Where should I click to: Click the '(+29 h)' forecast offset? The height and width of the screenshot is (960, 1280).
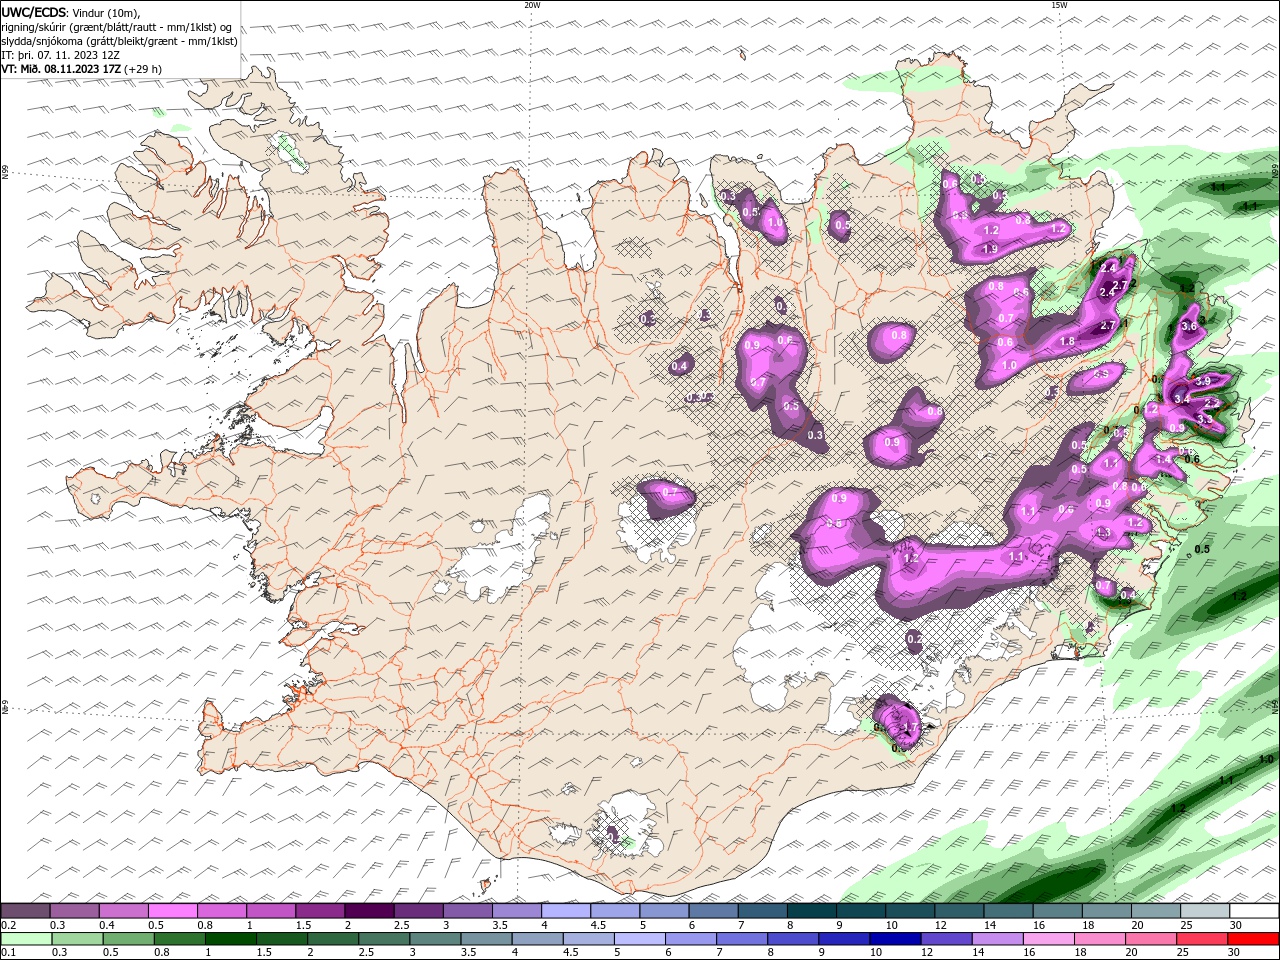point(143,69)
